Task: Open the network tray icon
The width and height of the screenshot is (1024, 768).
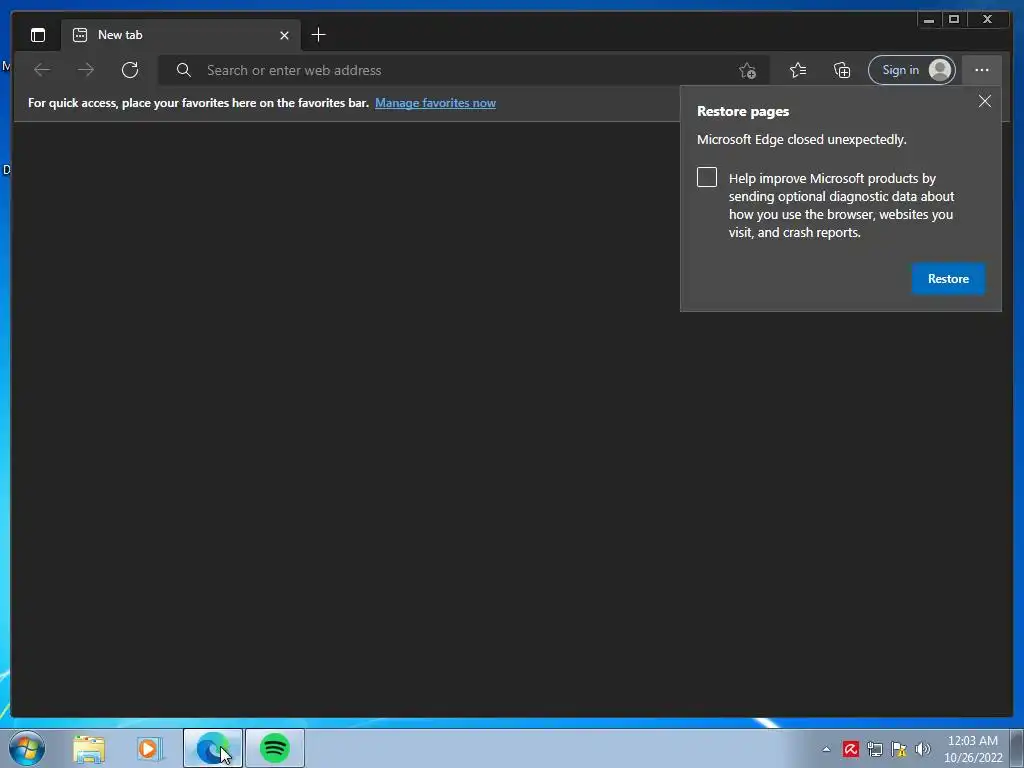Action: click(x=874, y=749)
